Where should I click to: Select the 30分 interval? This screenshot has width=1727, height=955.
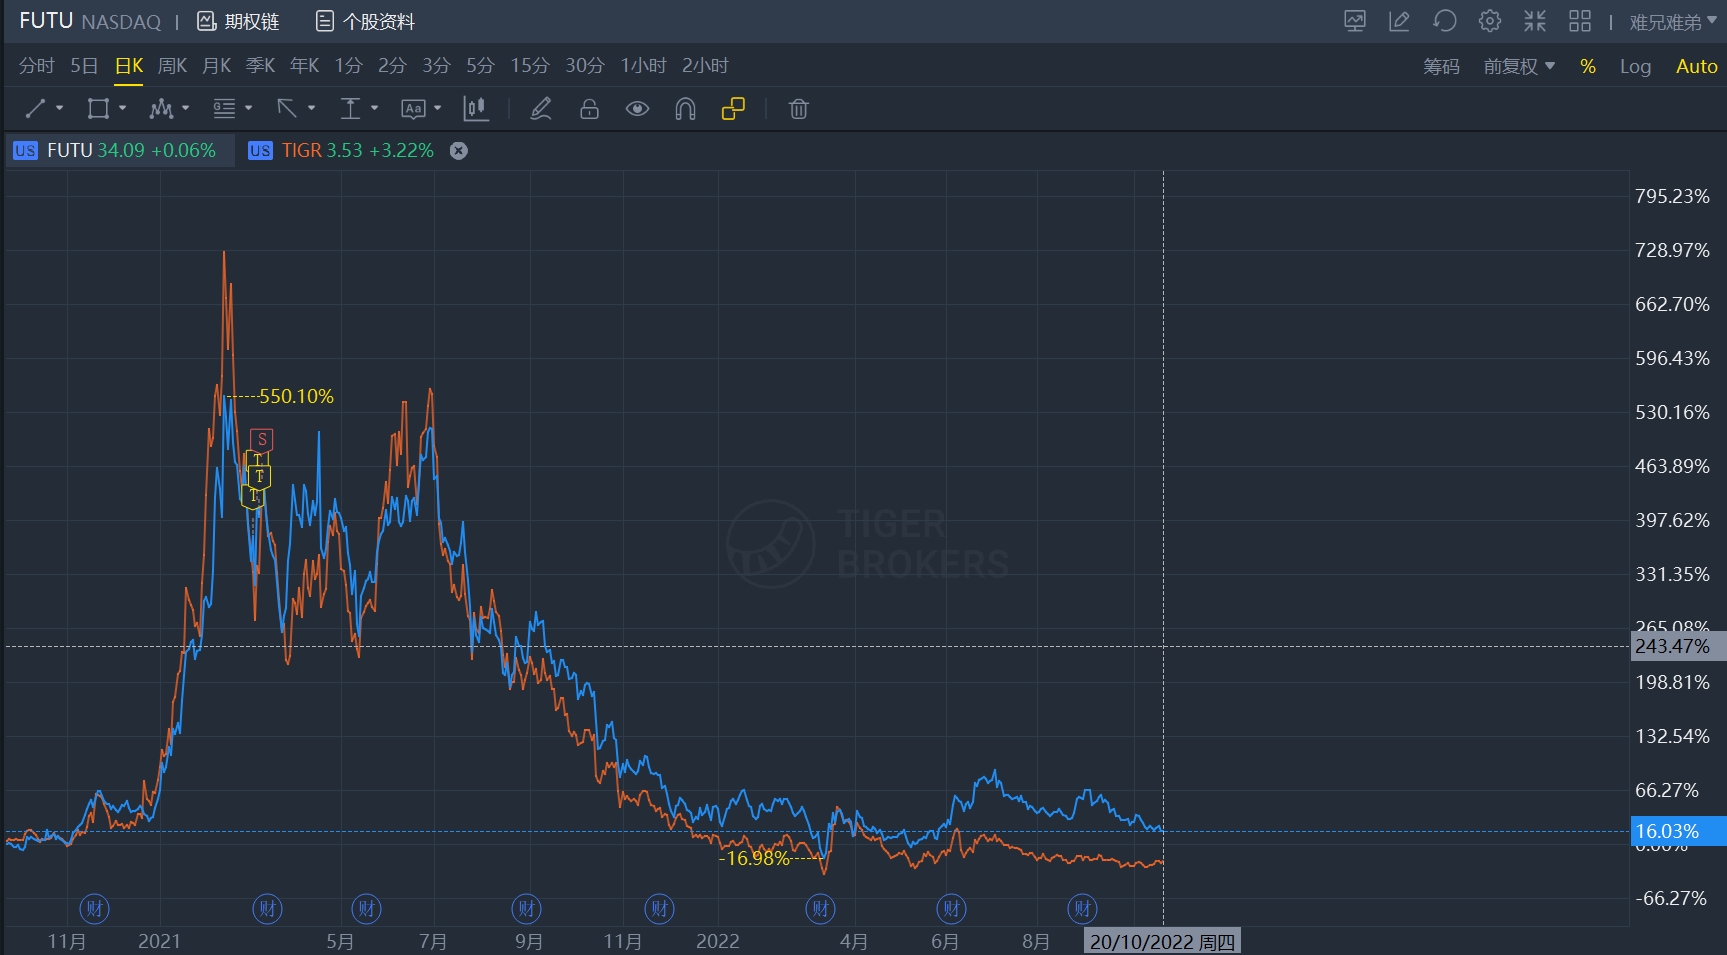click(585, 66)
